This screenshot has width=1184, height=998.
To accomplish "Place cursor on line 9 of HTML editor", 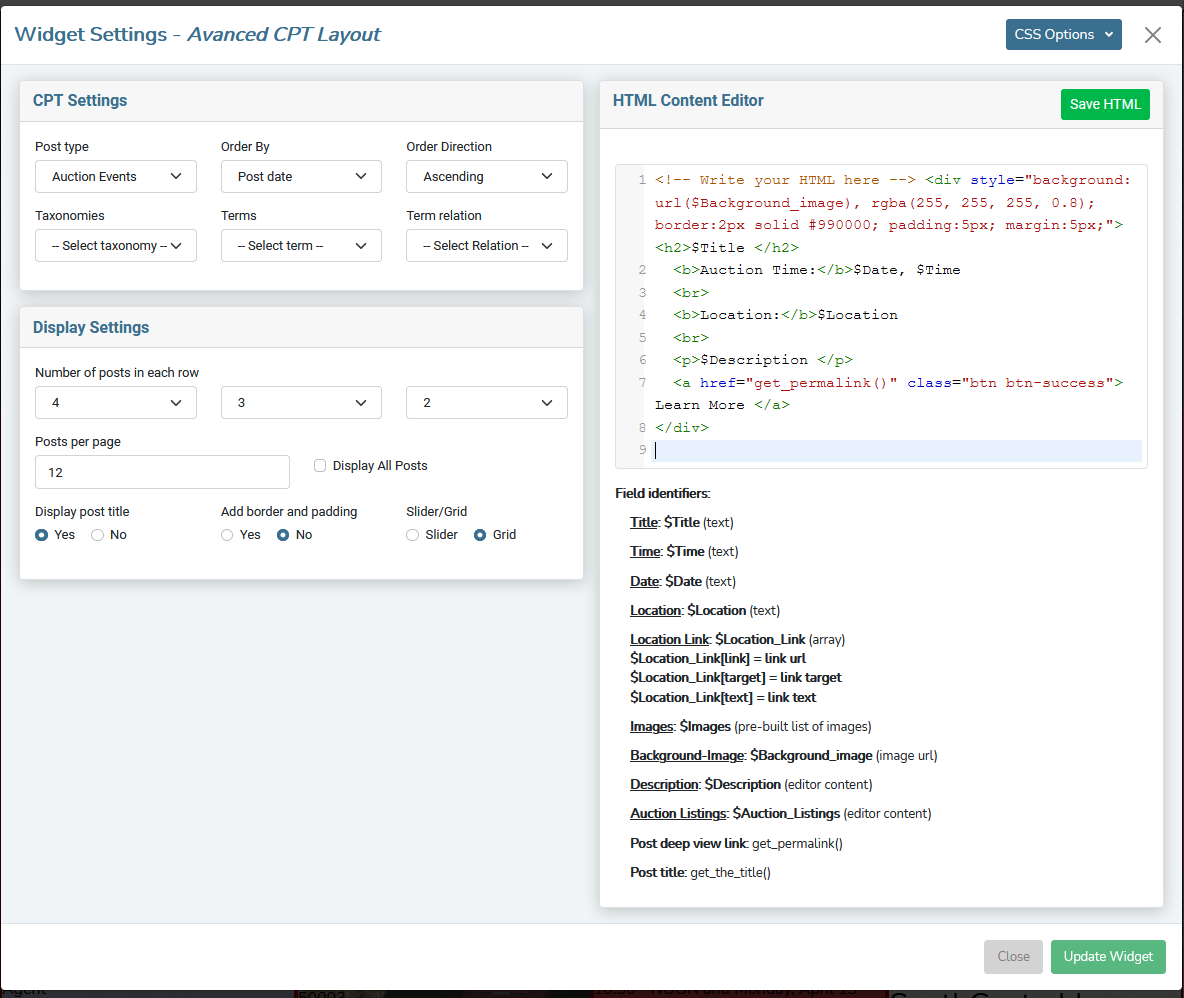I will pos(897,450).
